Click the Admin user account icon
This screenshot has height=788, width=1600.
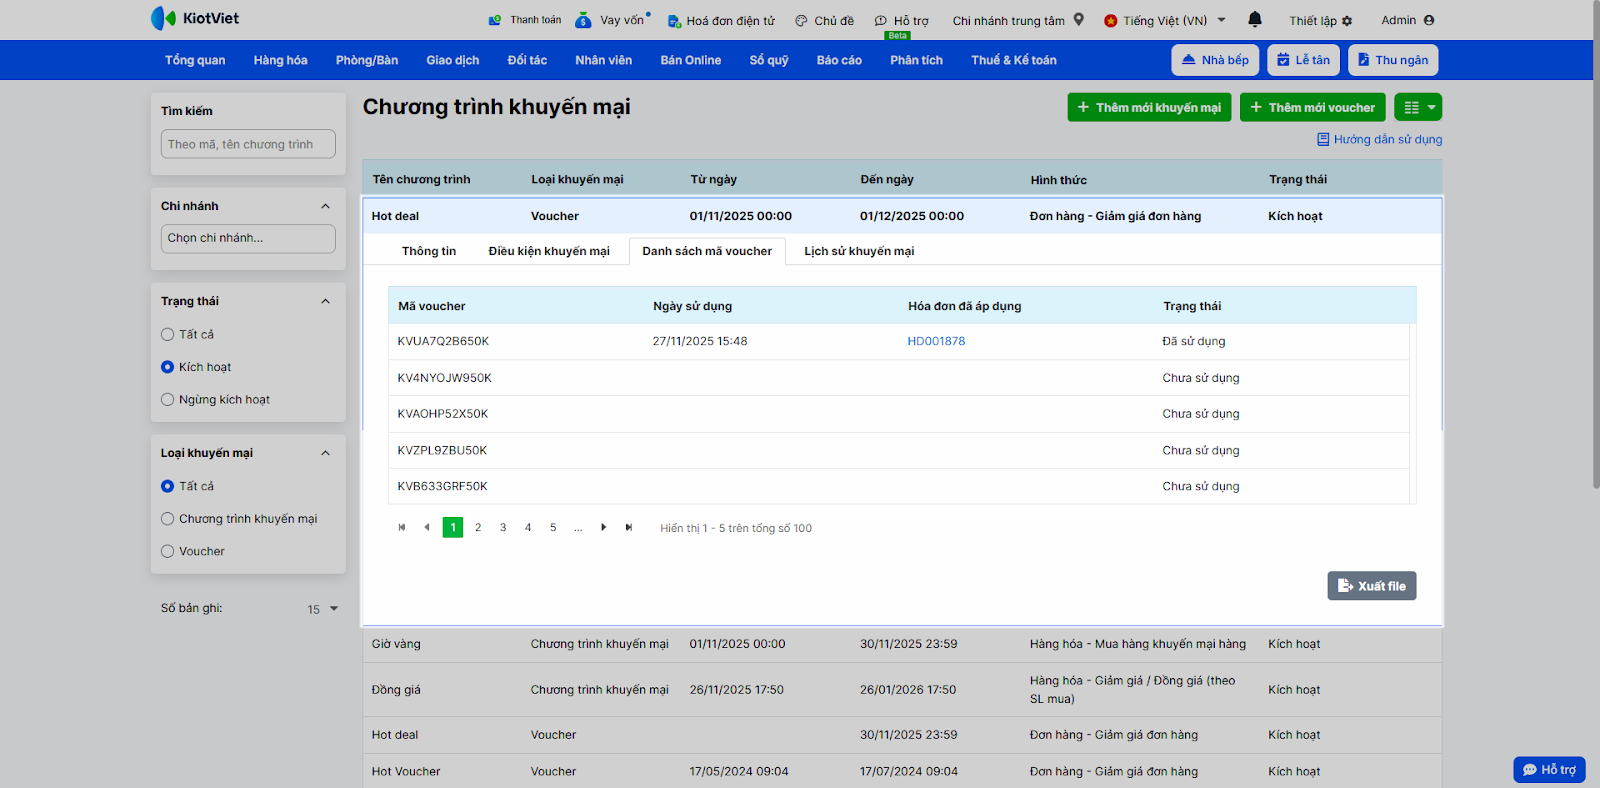[1428, 20]
